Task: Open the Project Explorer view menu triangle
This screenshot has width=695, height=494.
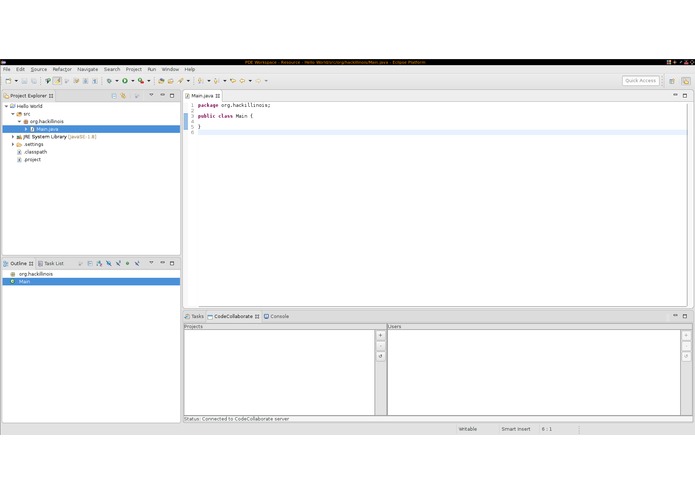Action: [x=151, y=95]
